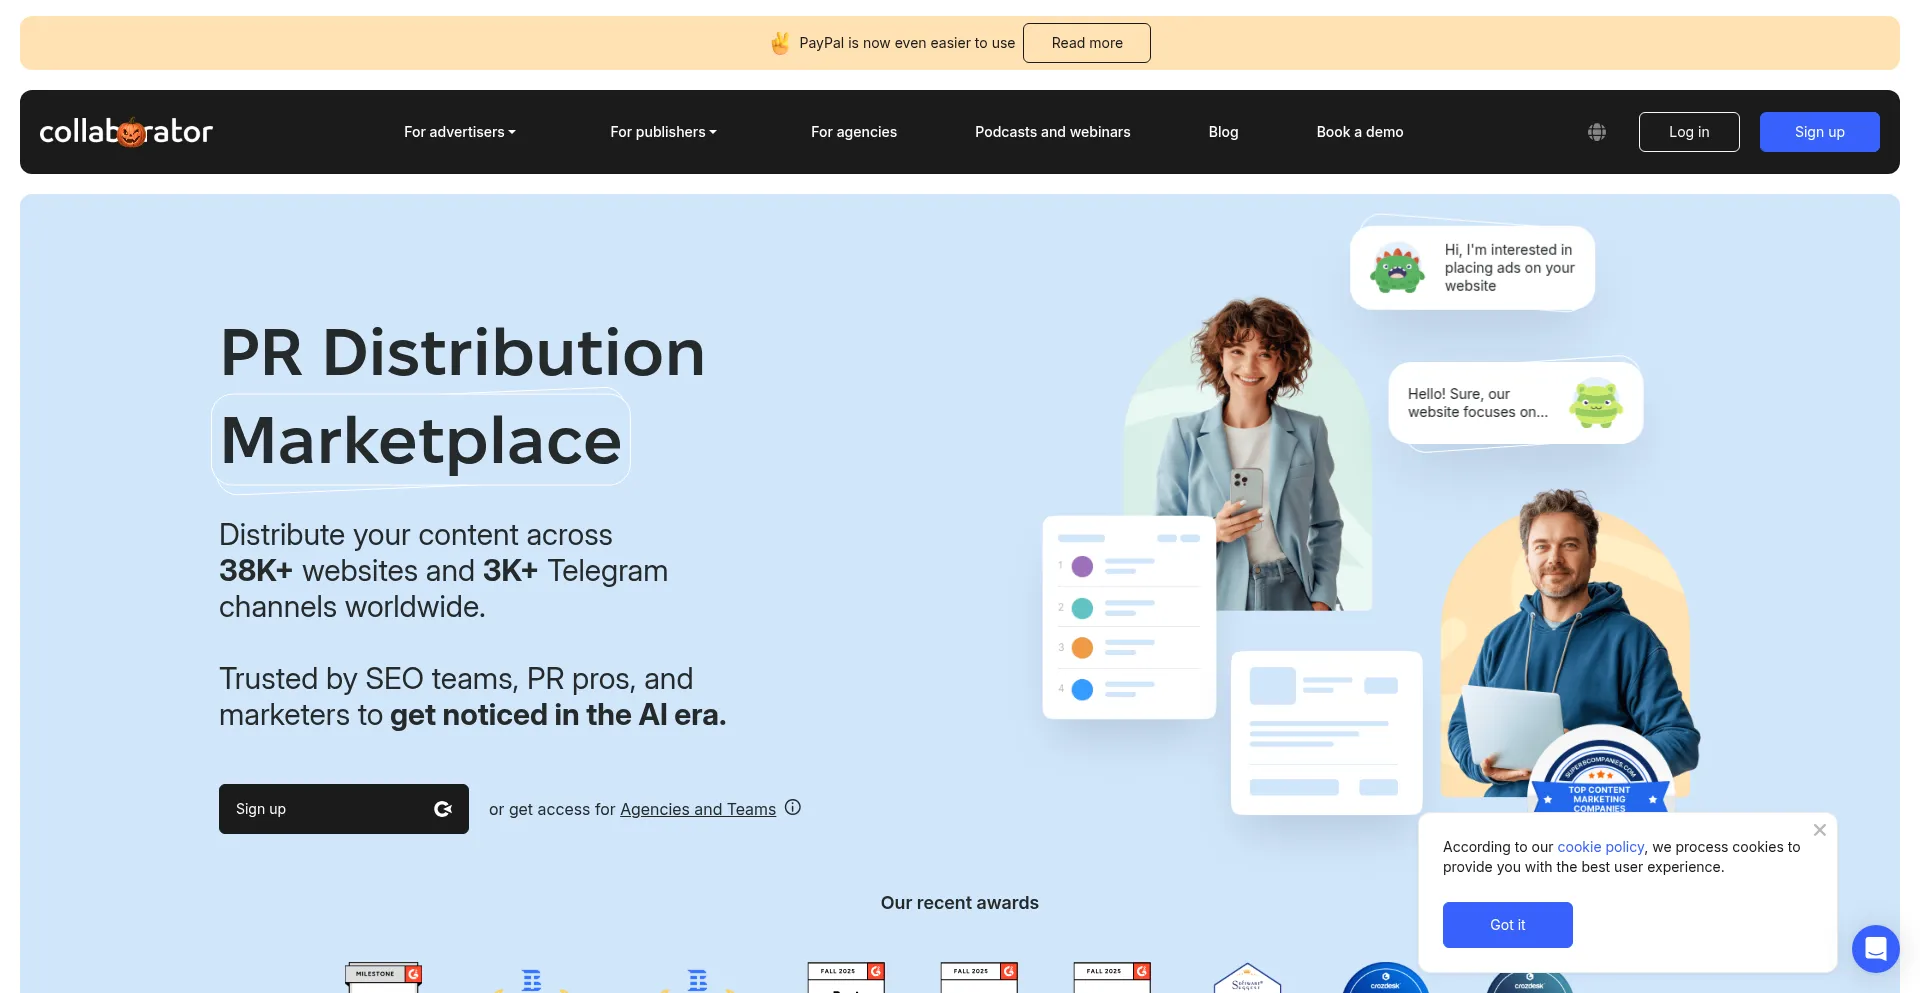
Task: Close the cookie notice with the X
Action: pos(1819,830)
